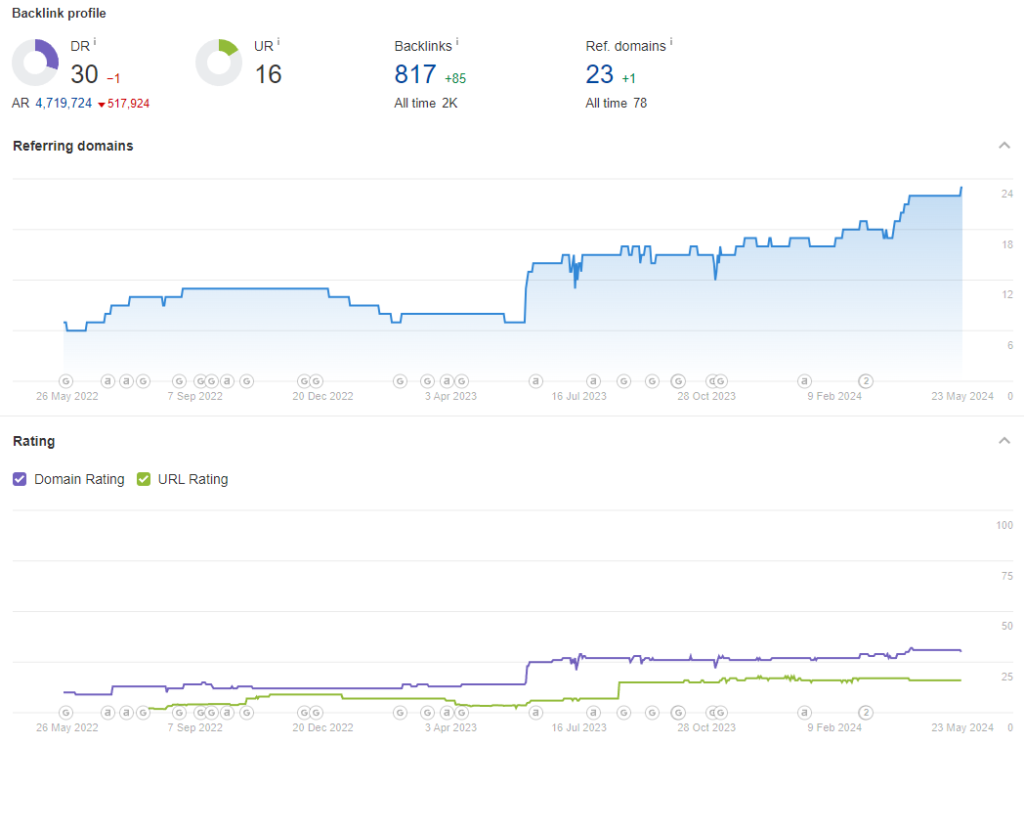Click the info icon beside Backlinks
This screenshot has width=1024, height=832.
[457, 42]
